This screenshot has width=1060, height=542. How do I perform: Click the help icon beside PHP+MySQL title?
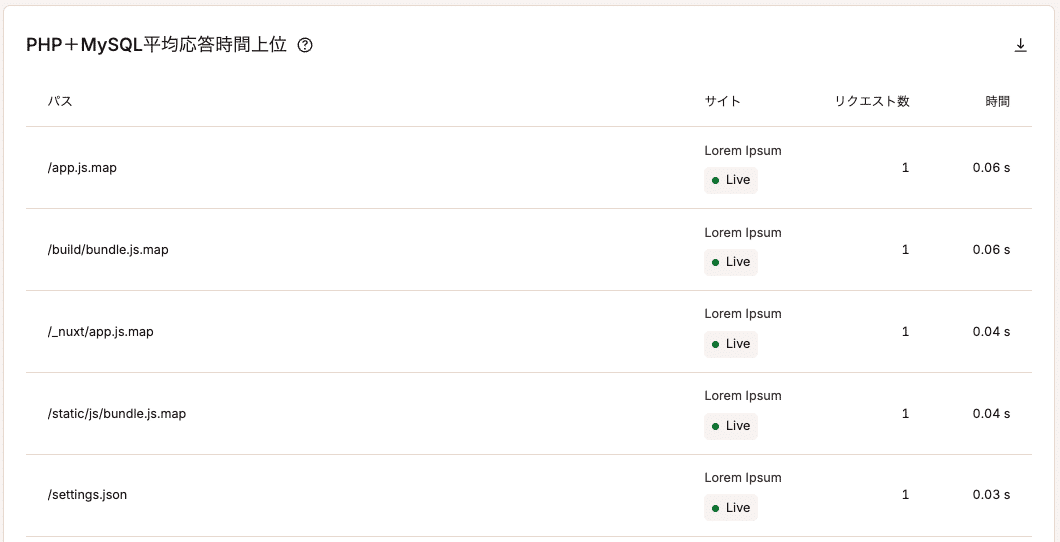[305, 45]
